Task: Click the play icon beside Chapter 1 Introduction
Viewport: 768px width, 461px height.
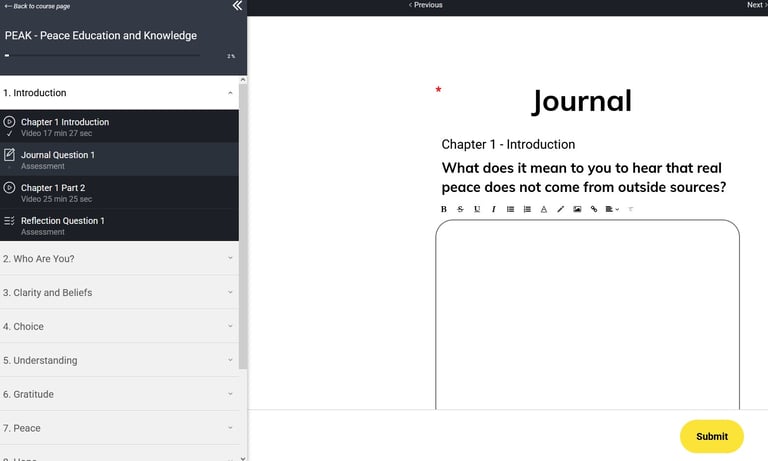Action: pyautogui.click(x=9, y=121)
